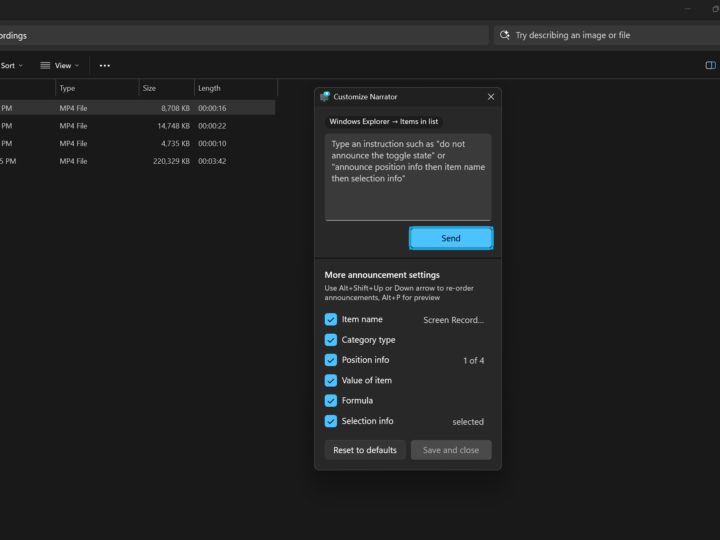Toggle the Formula checkbox

(331, 400)
